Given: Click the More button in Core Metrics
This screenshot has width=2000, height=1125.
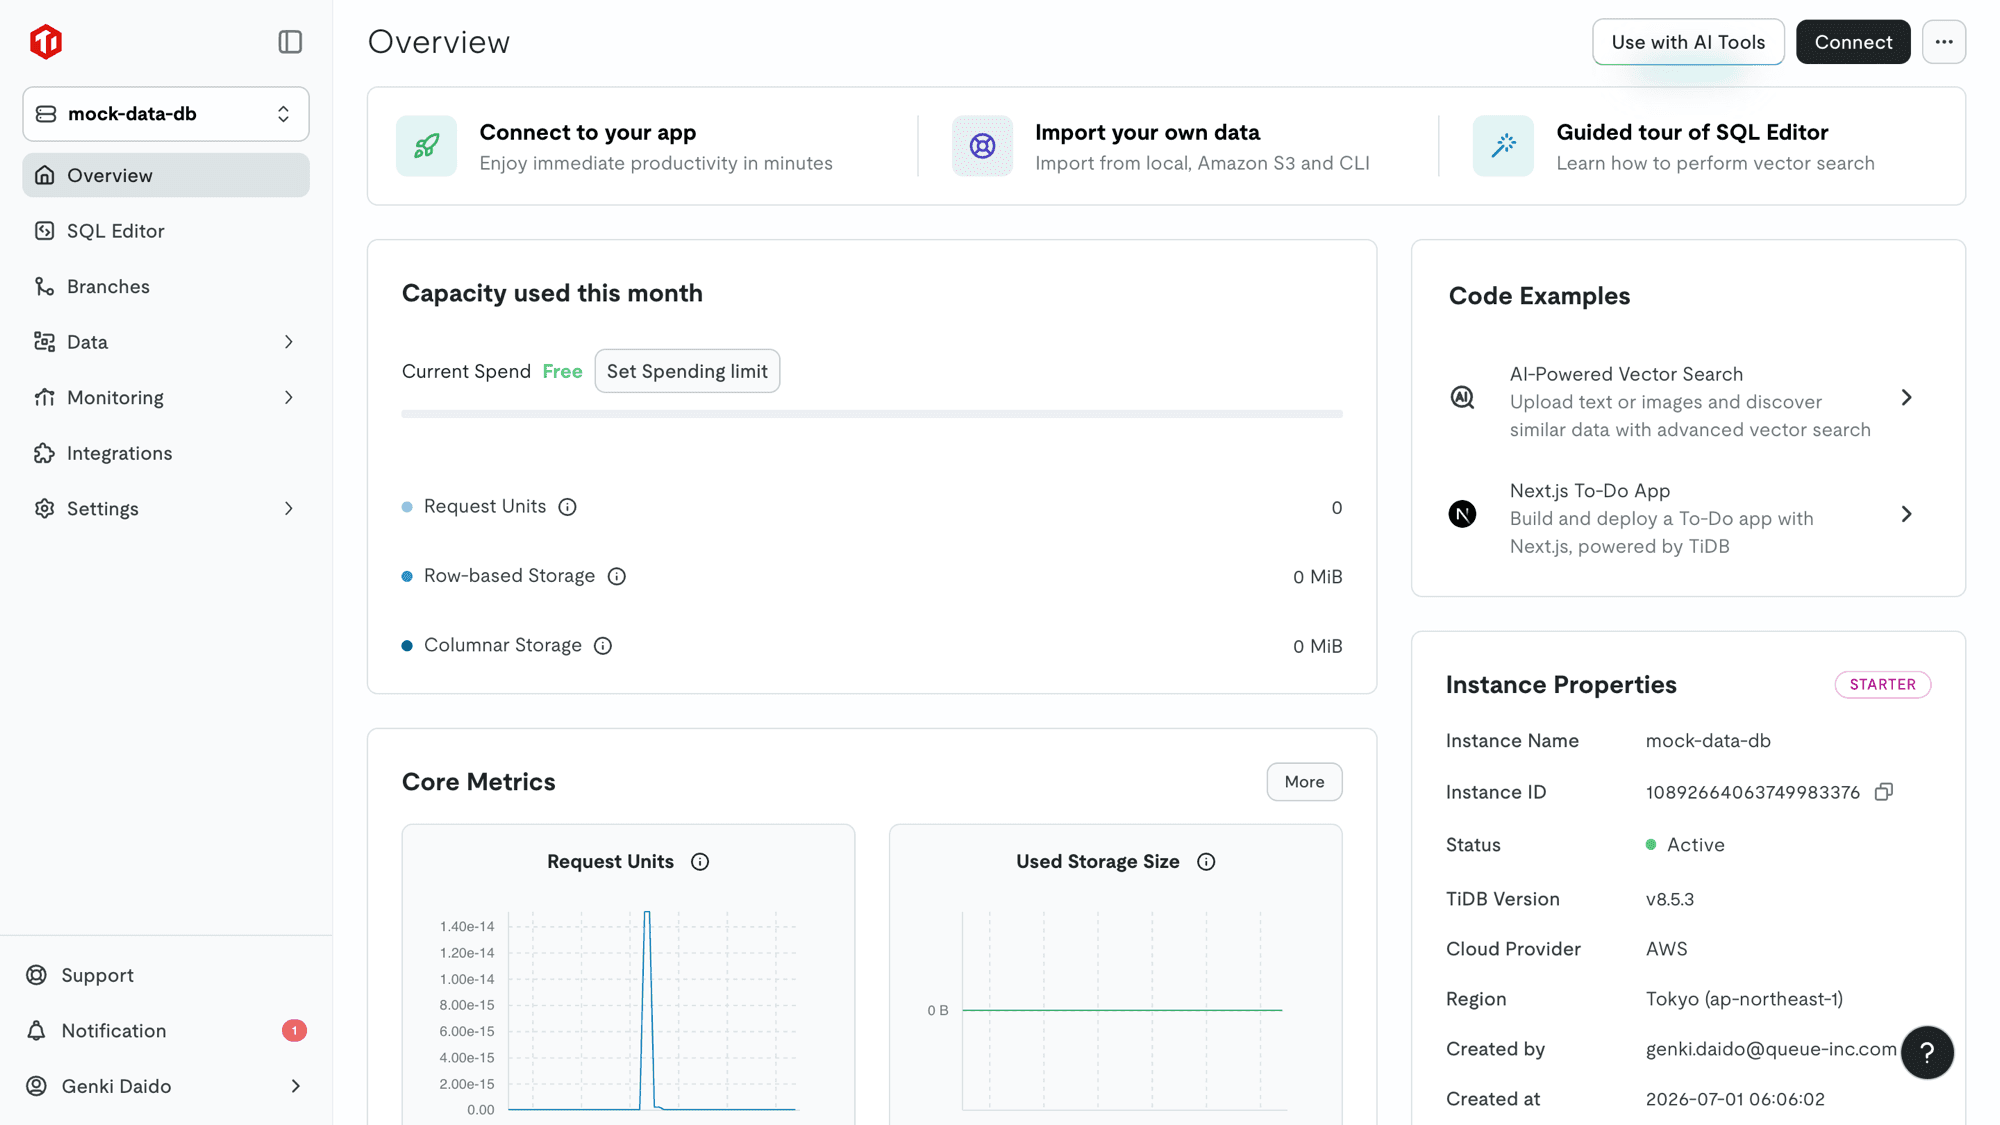Looking at the screenshot, I should [x=1304, y=782].
